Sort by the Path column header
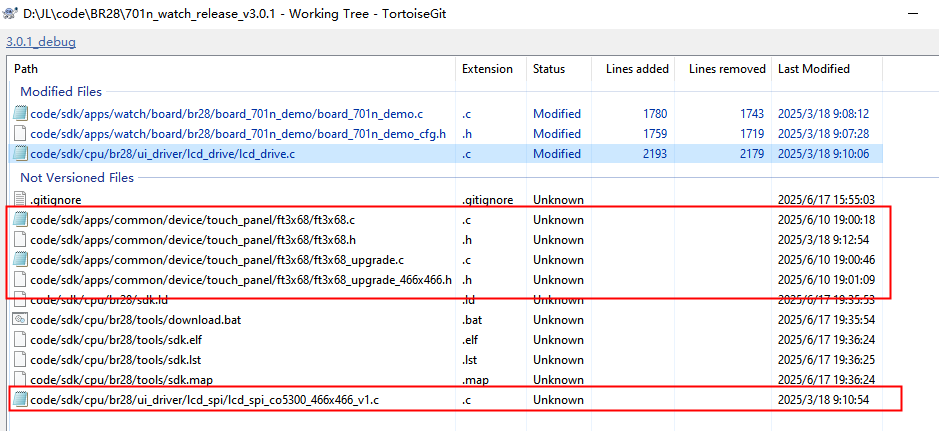 pos(26,69)
